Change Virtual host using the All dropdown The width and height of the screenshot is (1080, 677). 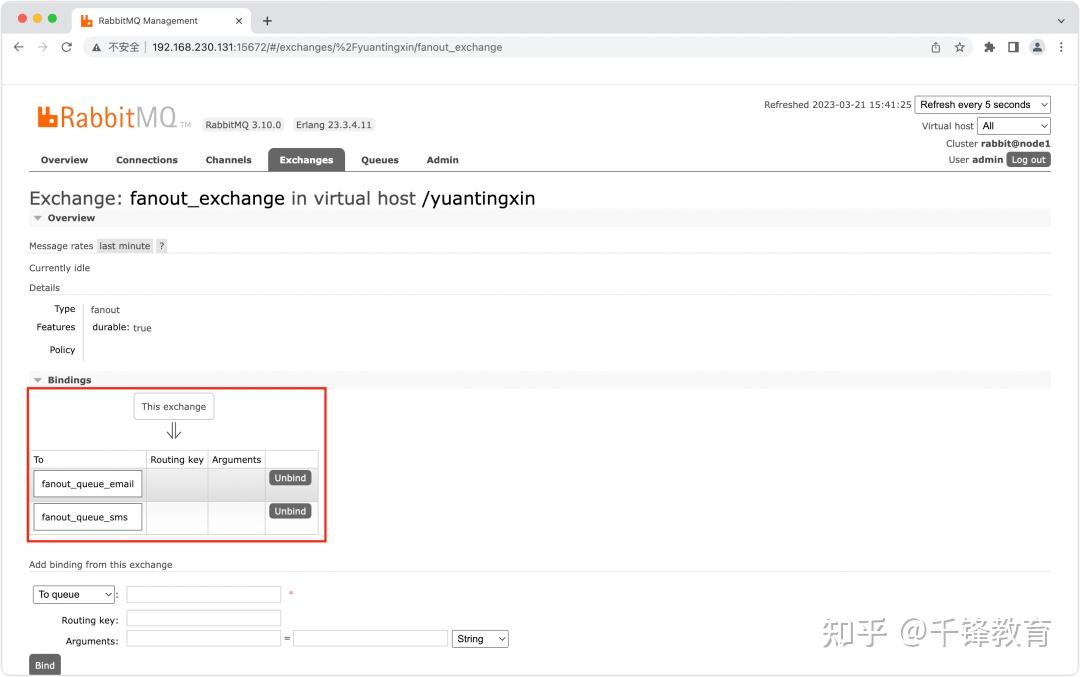[x=1013, y=125]
